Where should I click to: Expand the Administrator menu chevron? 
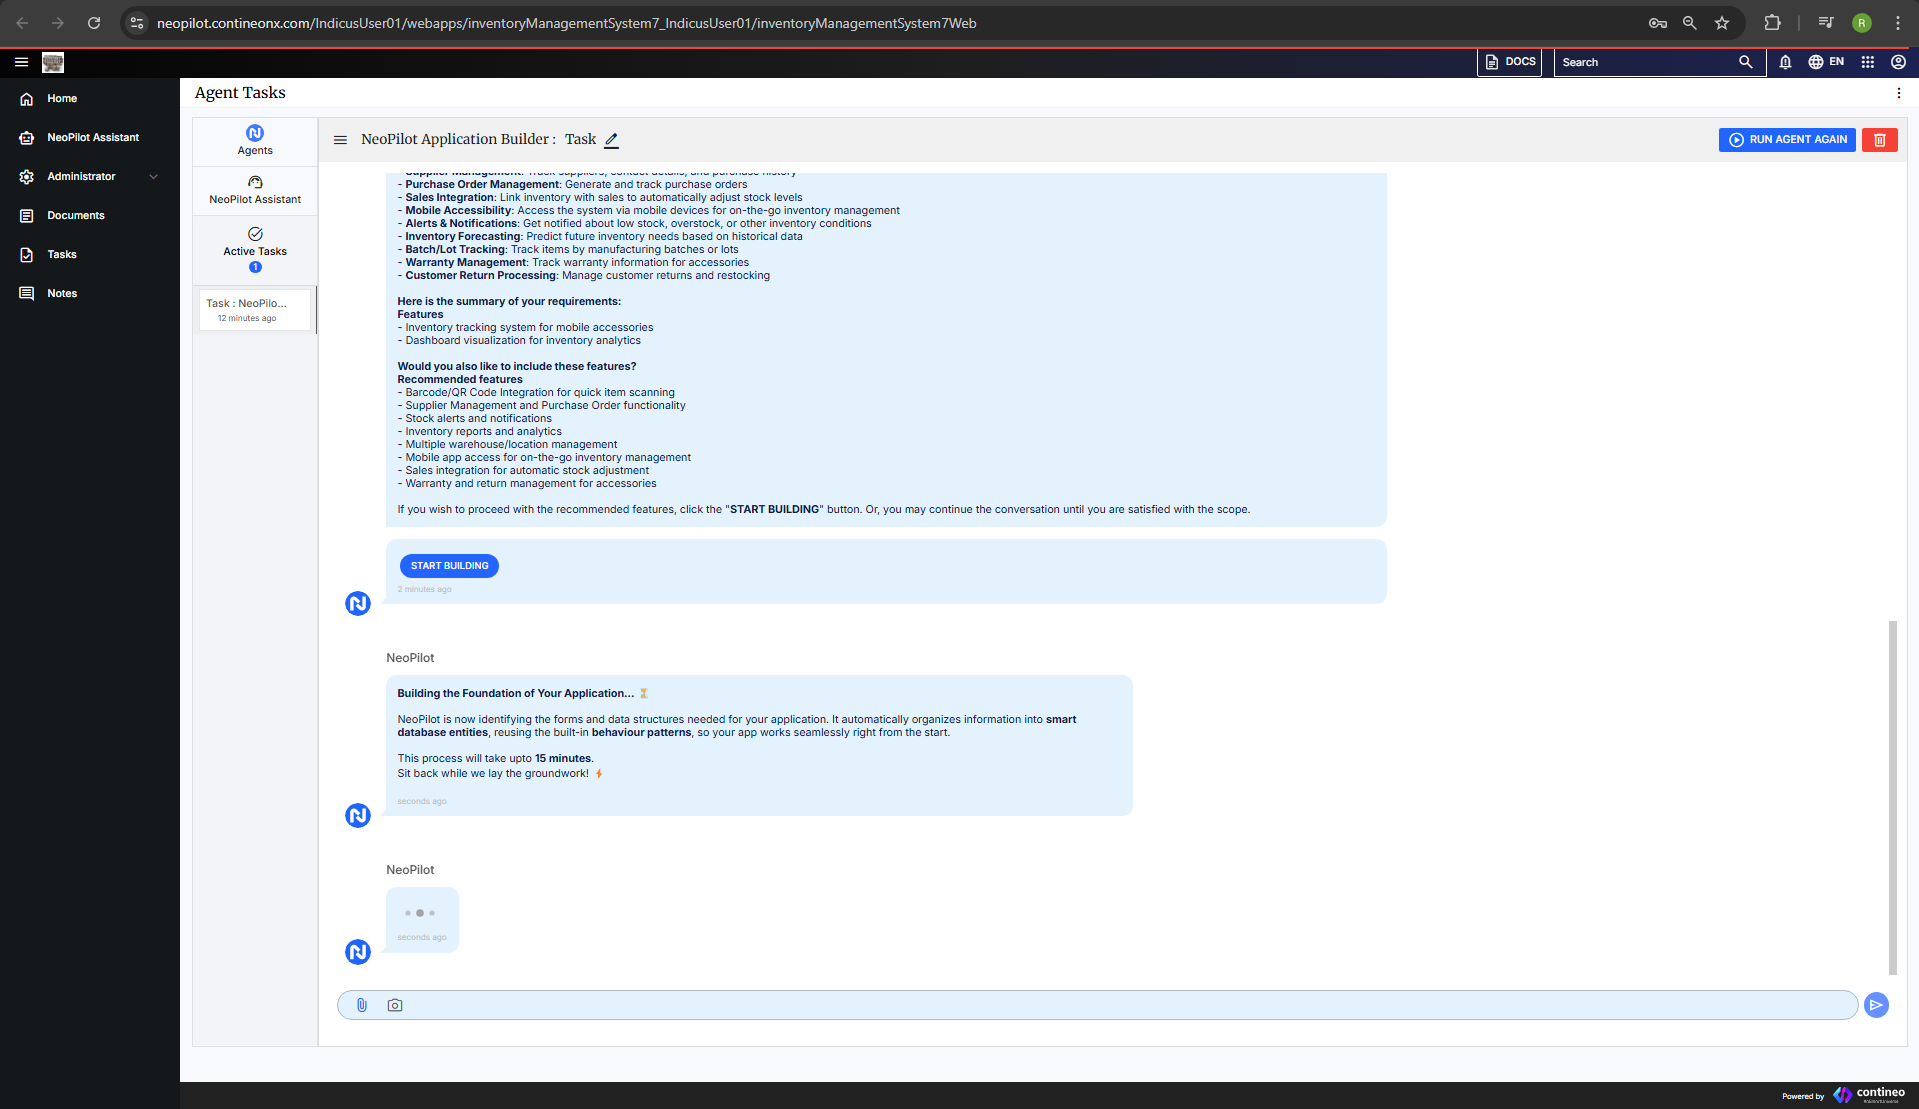[154, 177]
